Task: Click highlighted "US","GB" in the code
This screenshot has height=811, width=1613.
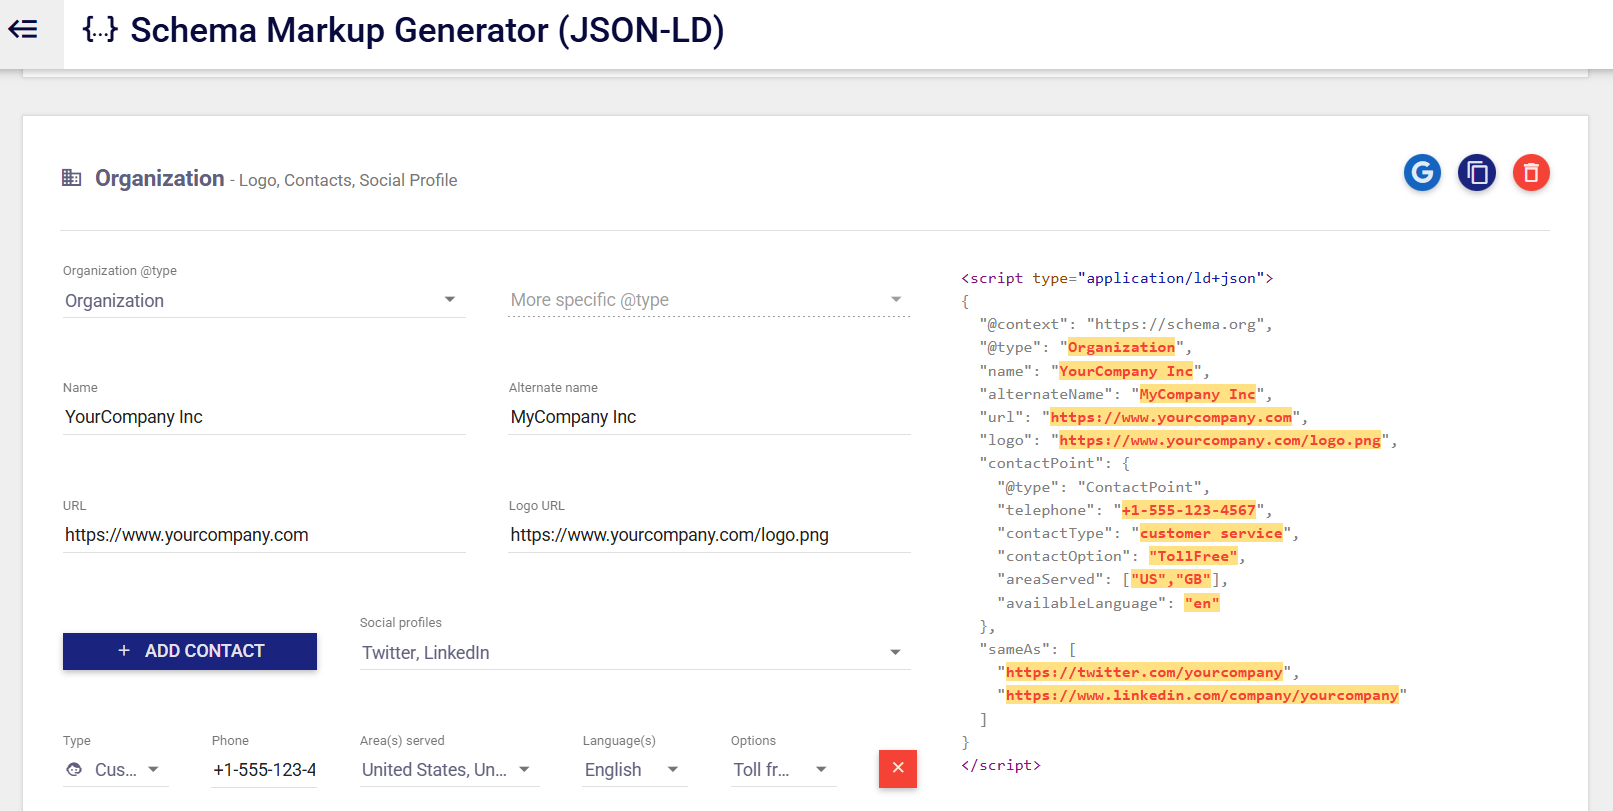Action: (x=1171, y=579)
